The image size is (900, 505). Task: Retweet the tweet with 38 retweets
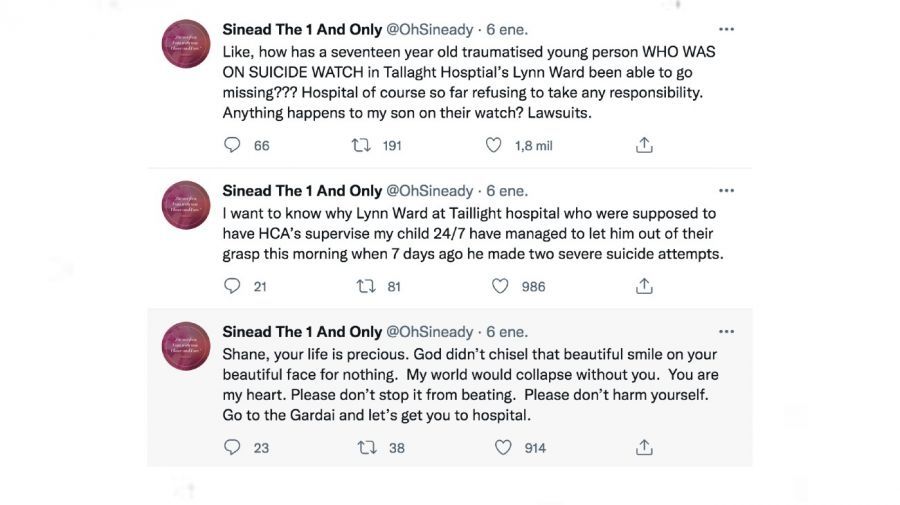coord(366,447)
